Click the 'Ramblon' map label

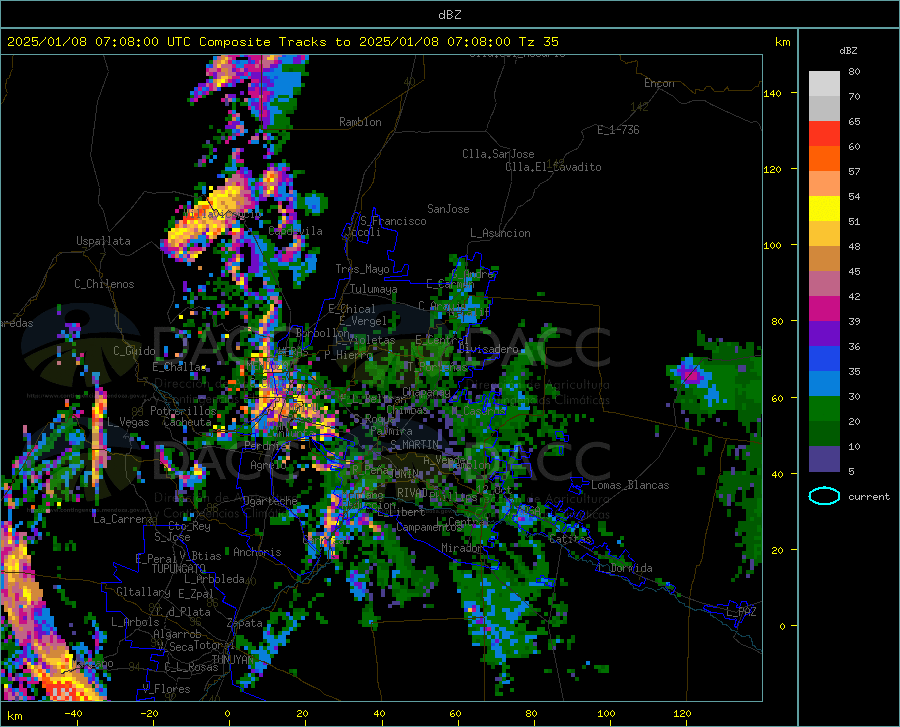[360, 122]
